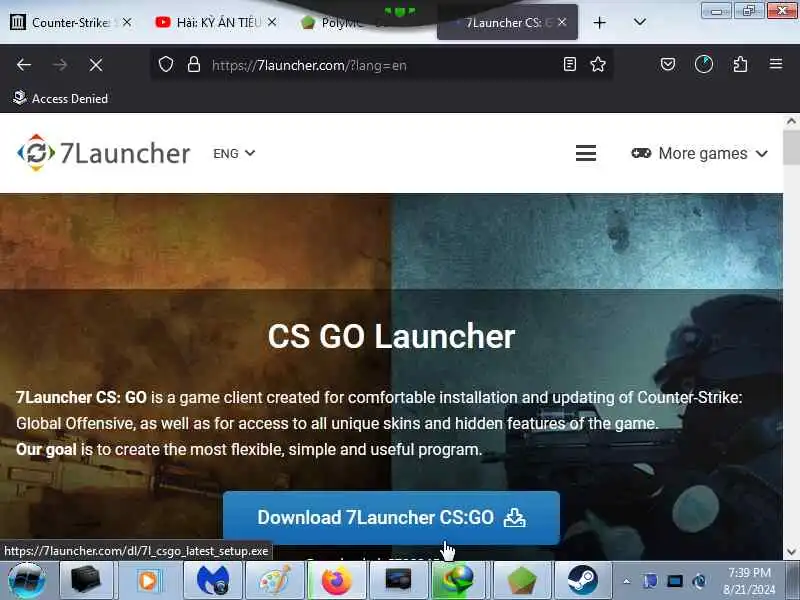Expand the More games dropdown
Image resolution: width=800 pixels, height=600 pixels.
[x=699, y=154]
